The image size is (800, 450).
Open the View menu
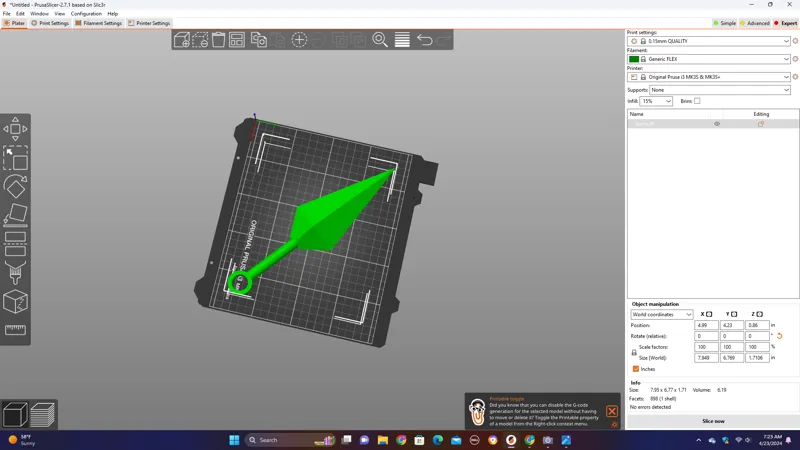60,14
